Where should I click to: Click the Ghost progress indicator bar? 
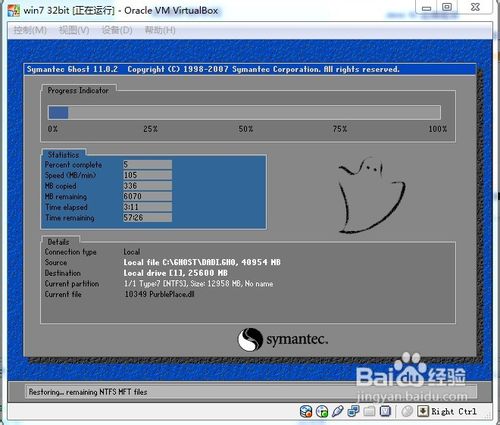click(x=244, y=112)
